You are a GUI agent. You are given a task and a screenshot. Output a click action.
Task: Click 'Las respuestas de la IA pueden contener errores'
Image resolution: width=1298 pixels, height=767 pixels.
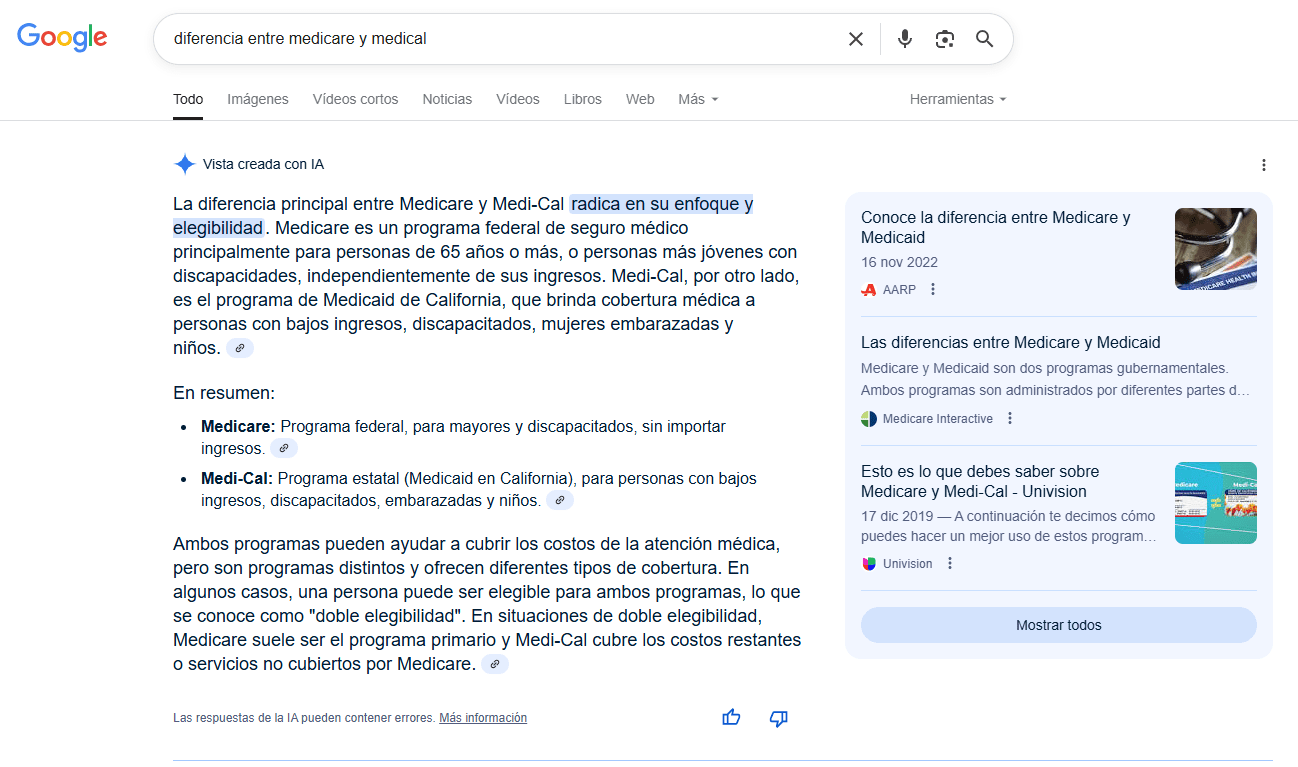304,718
